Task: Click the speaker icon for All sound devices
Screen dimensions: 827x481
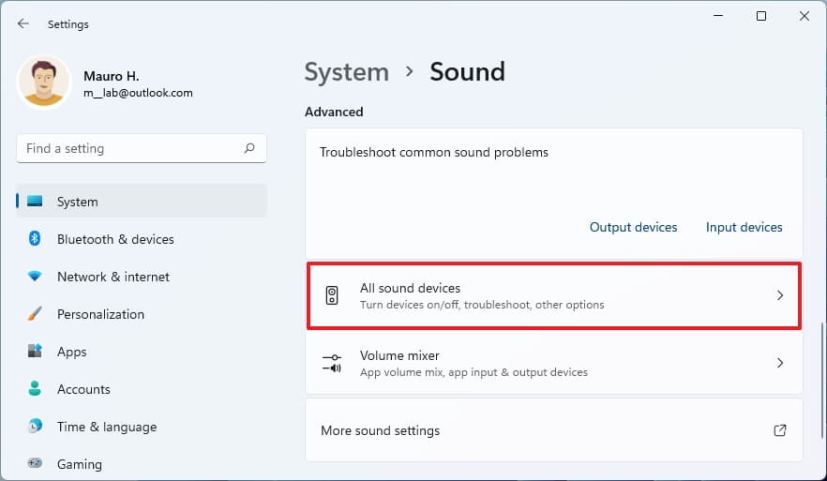Action: click(x=333, y=296)
